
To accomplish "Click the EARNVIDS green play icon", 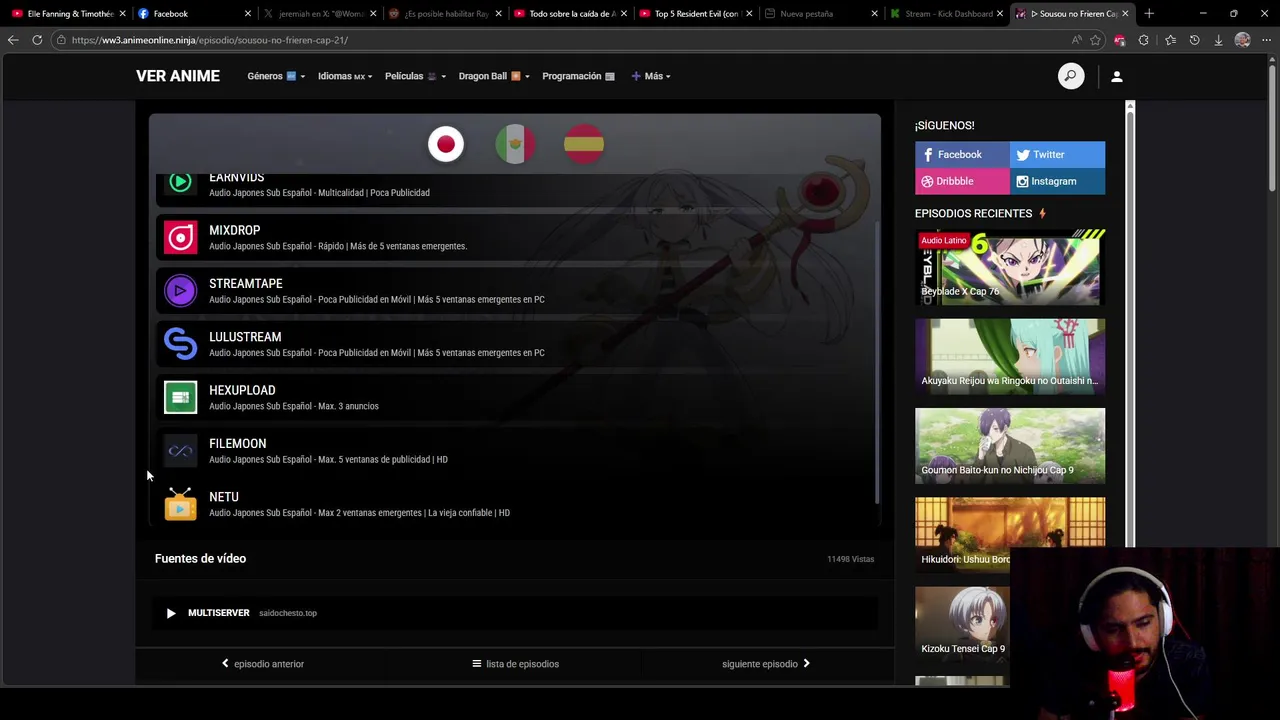I will tap(180, 183).
